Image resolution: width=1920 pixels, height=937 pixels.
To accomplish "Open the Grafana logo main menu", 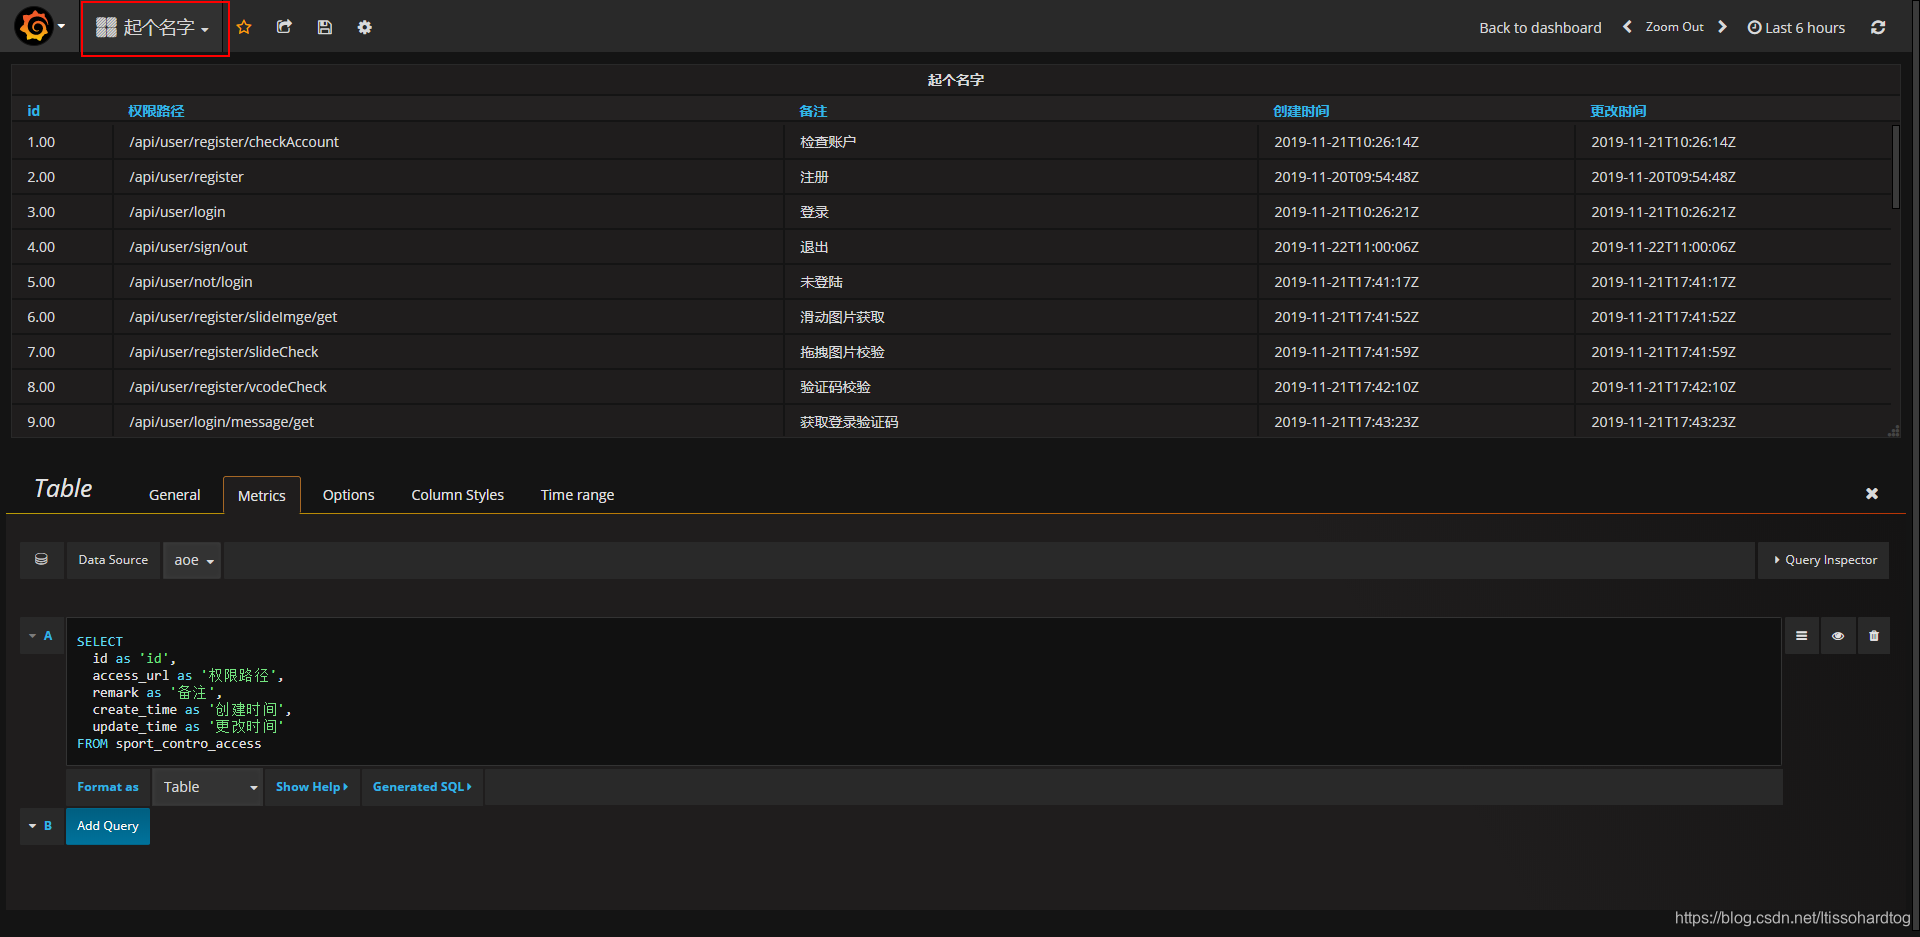I will point(40,26).
